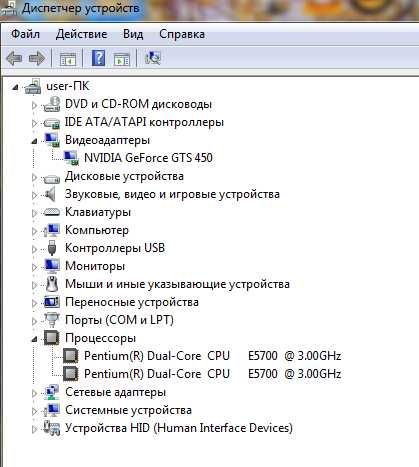Select the first Pentium Dual-Core E5700 processor
The width and height of the screenshot is (419, 467).
213,356
